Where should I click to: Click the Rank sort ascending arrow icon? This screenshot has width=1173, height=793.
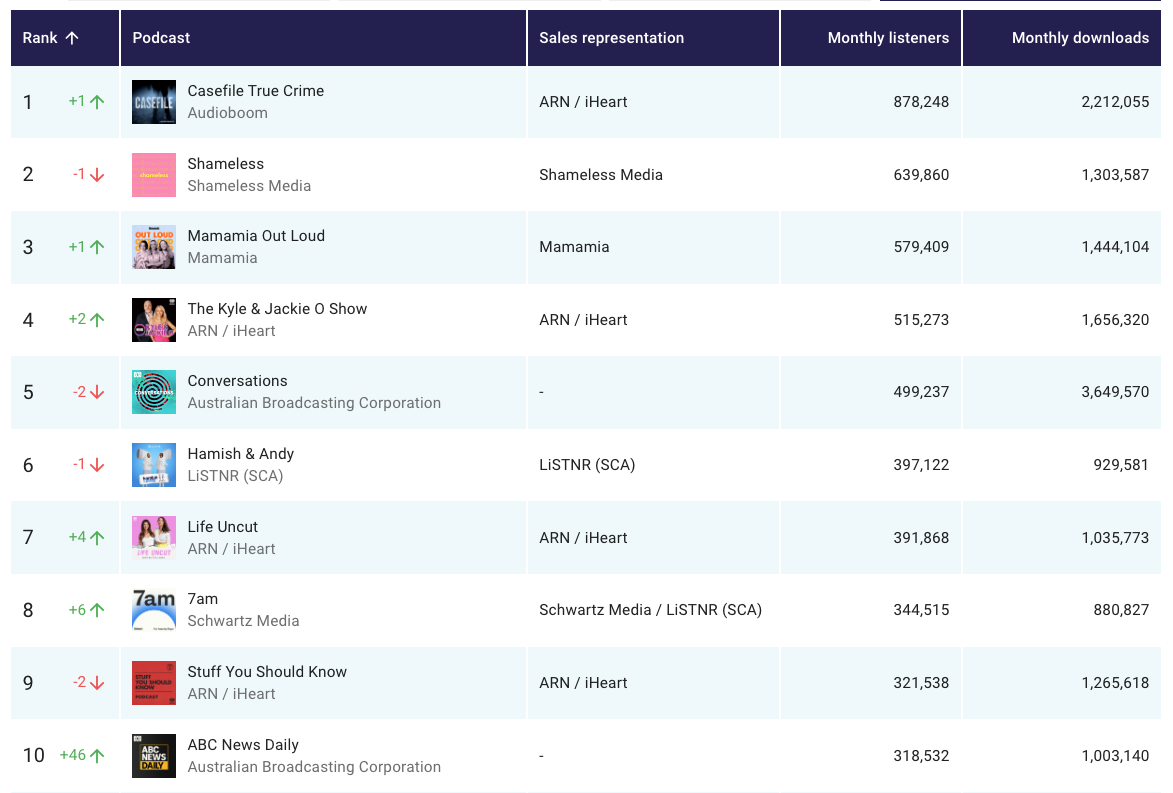(x=72, y=38)
